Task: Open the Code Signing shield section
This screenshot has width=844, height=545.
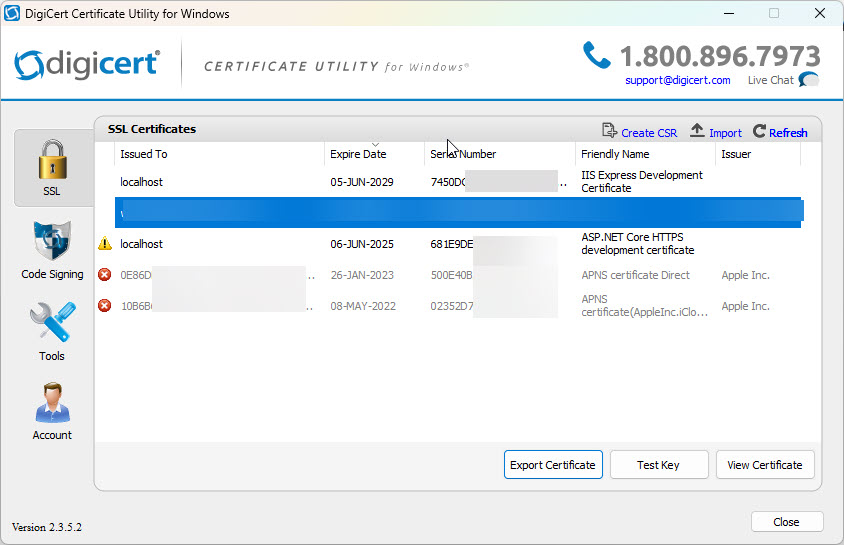Action: [x=52, y=250]
